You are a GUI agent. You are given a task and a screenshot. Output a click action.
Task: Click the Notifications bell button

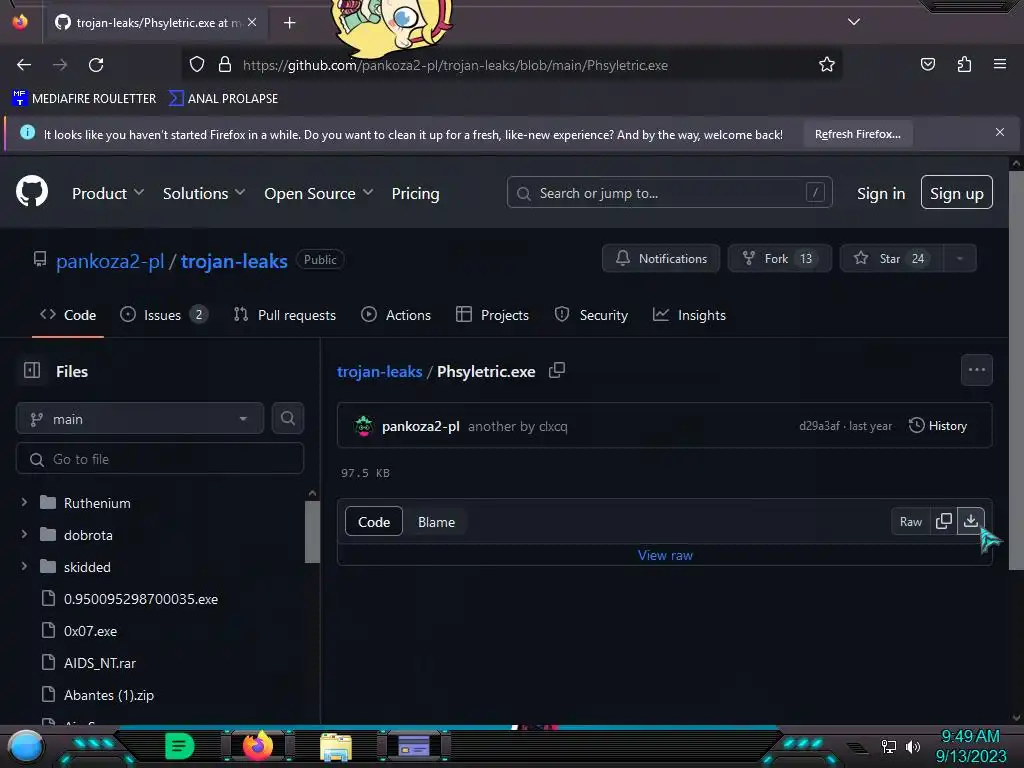(x=661, y=259)
